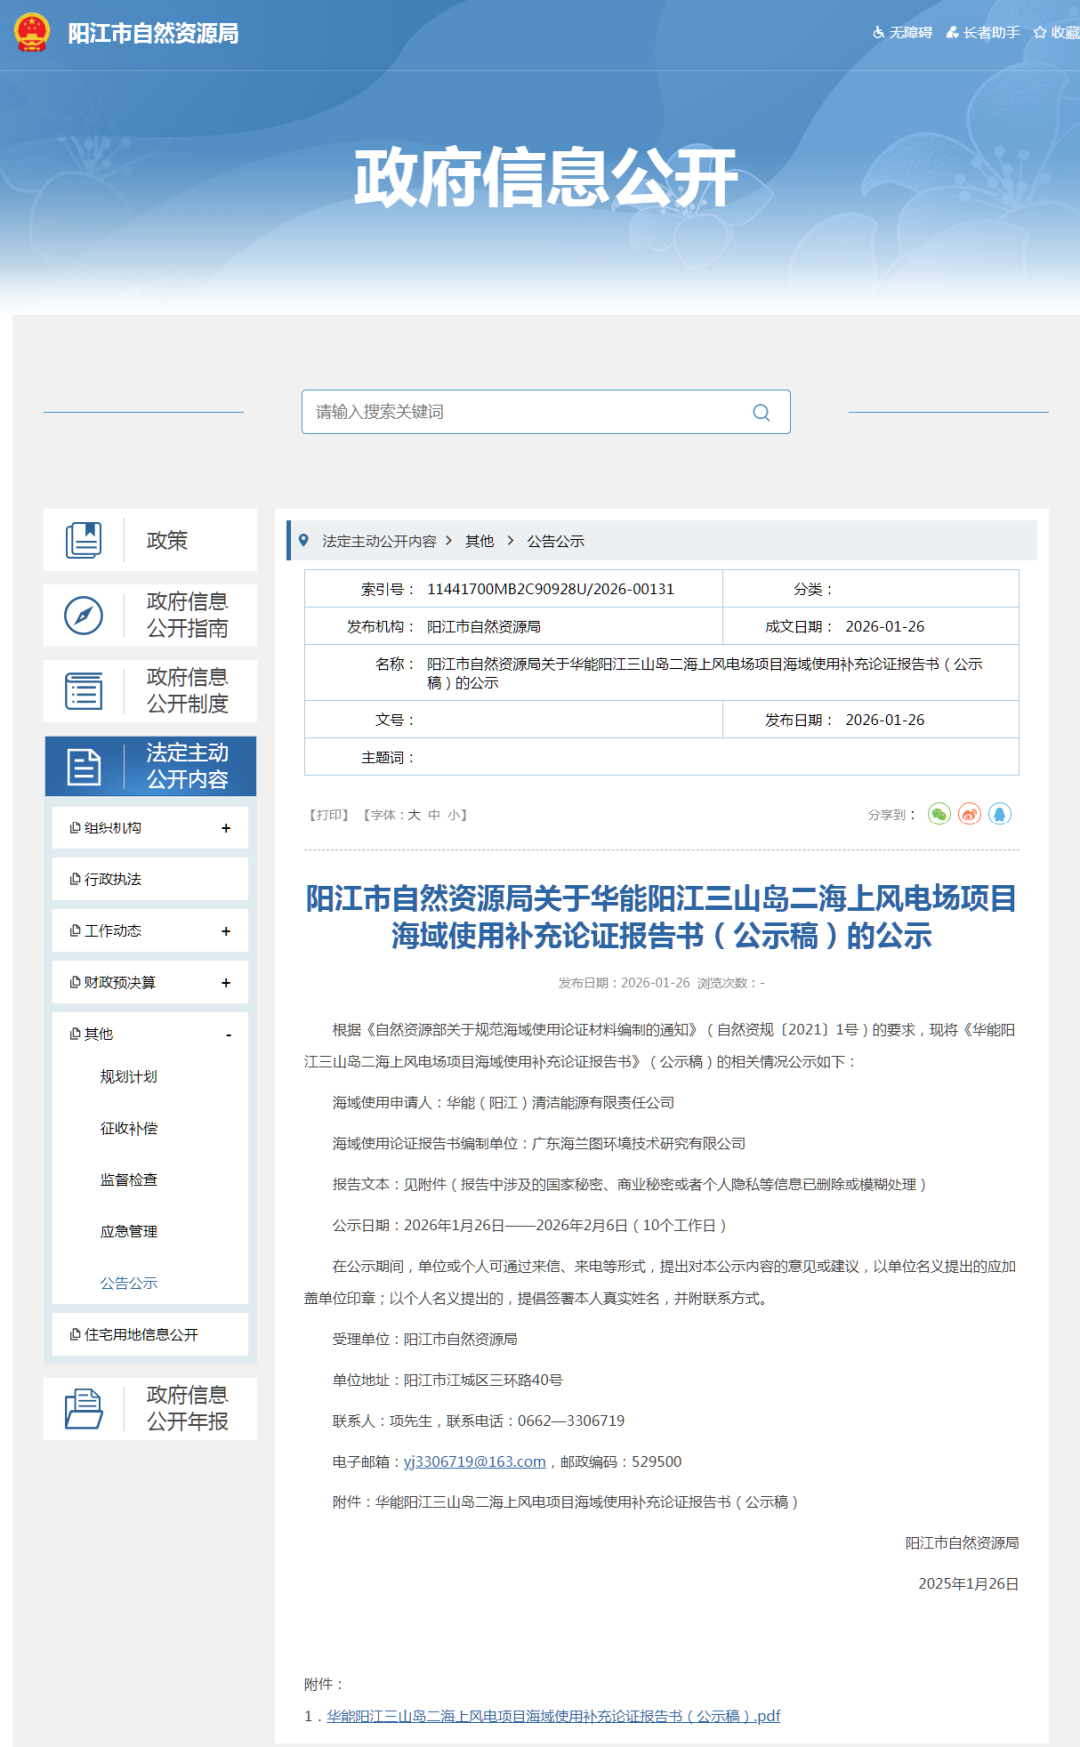Click the search magnifier icon
The width and height of the screenshot is (1080, 1747).
point(761,412)
